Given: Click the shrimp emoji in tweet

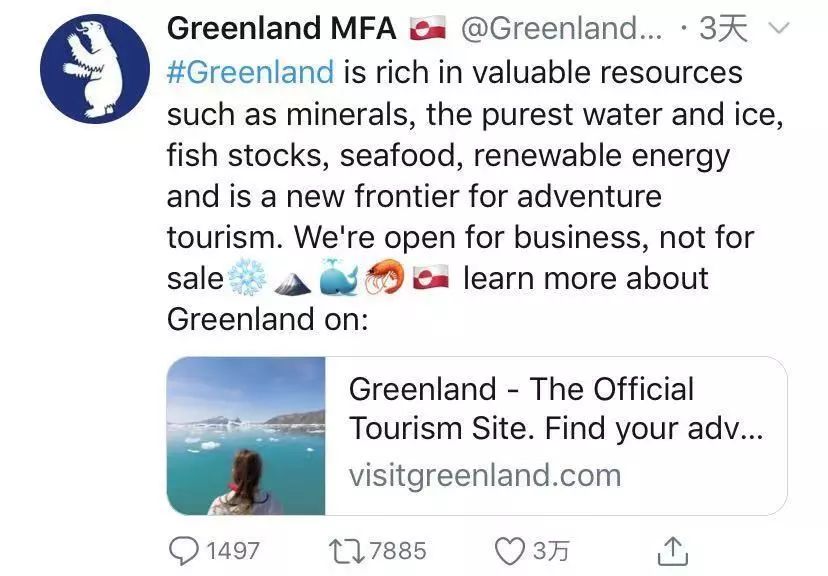Looking at the screenshot, I should click(384, 279).
